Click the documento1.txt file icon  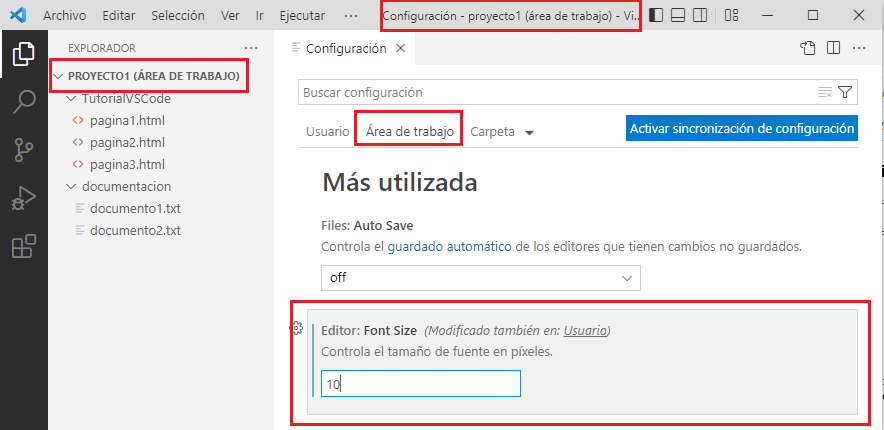[79, 209]
